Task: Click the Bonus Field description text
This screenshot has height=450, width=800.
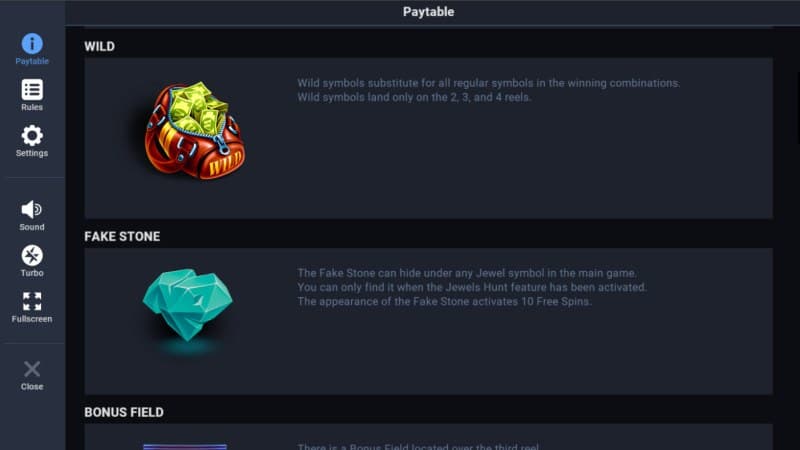Action: pyautogui.click(x=419, y=446)
